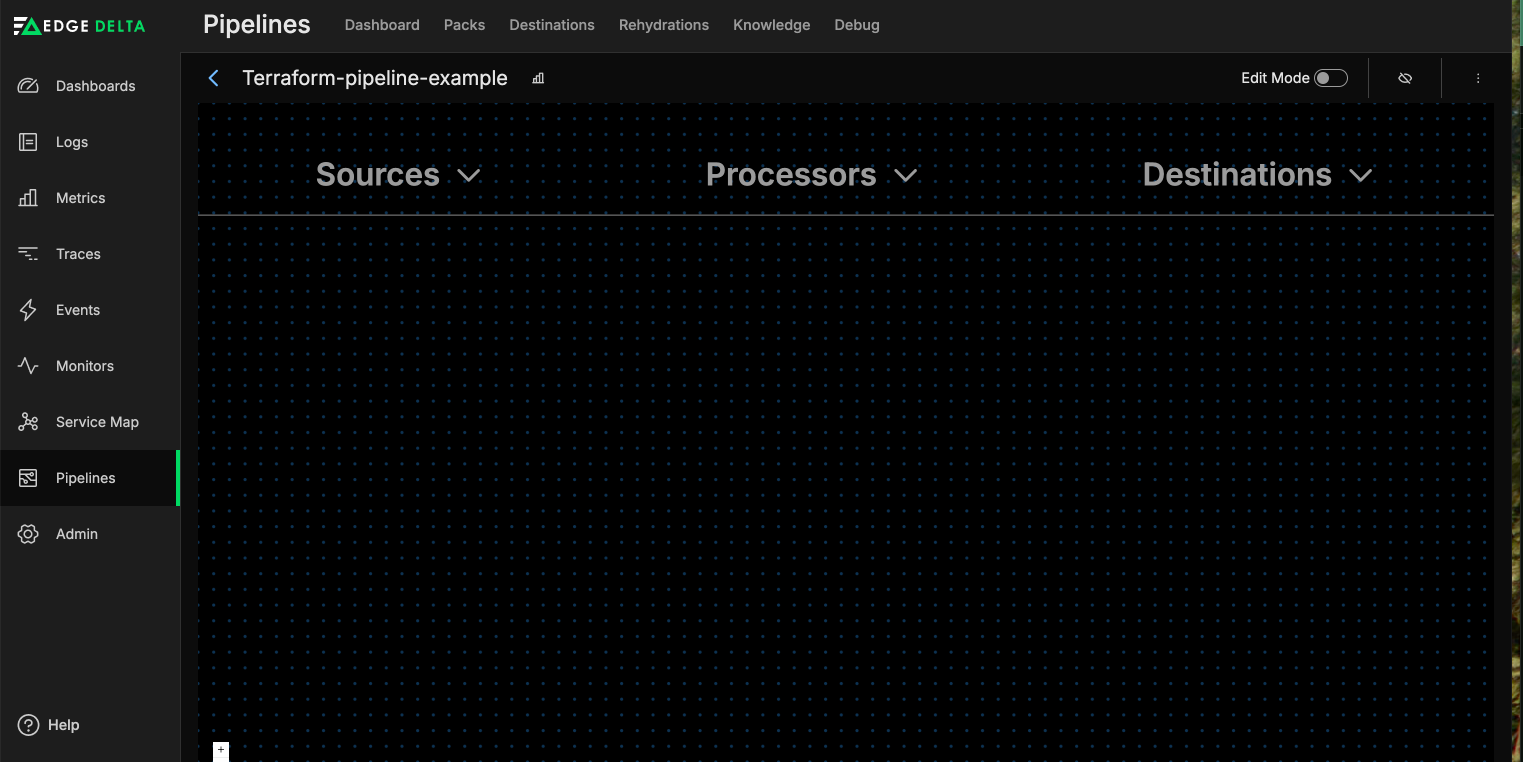Toggle Edit Mode switch on
1523x762 pixels.
(1330, 78)
